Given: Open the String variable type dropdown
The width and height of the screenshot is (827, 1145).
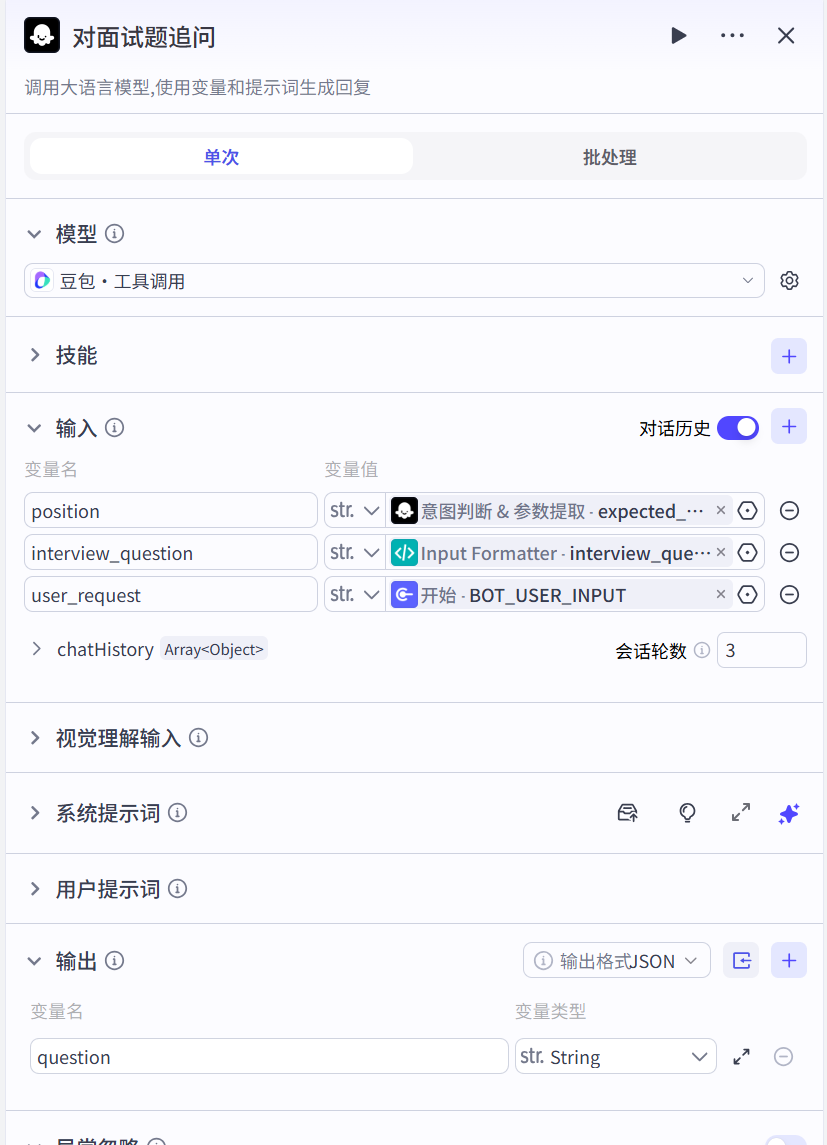Looking at the screenshot, I should [x=615, y=1057].
